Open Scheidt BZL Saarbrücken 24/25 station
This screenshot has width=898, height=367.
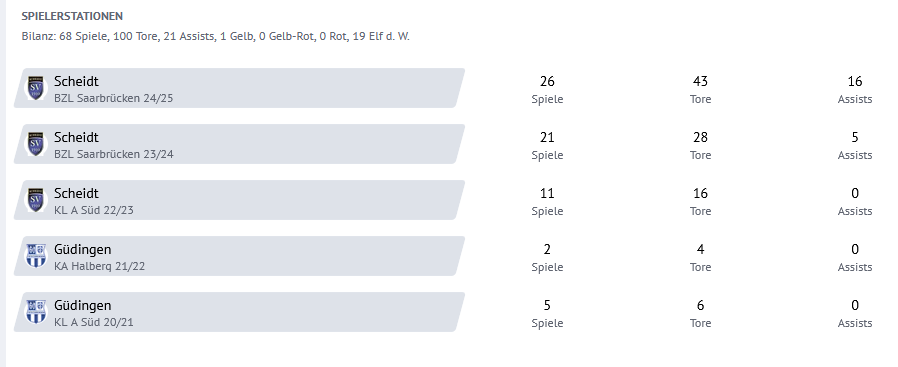pos(239,88)
